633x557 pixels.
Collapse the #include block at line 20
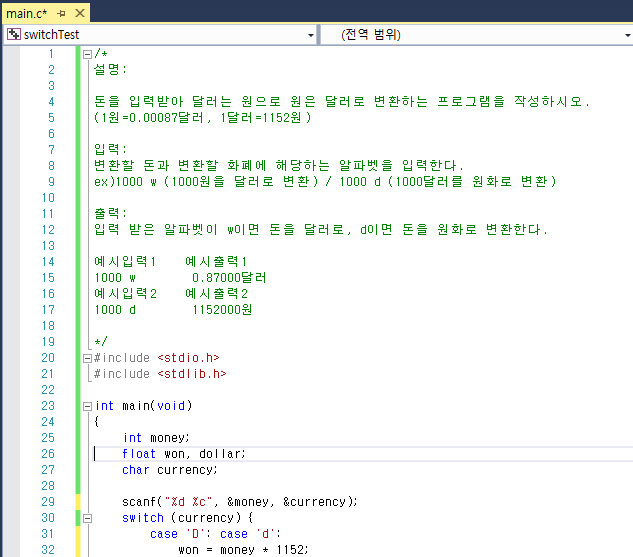tap(87, 357)
